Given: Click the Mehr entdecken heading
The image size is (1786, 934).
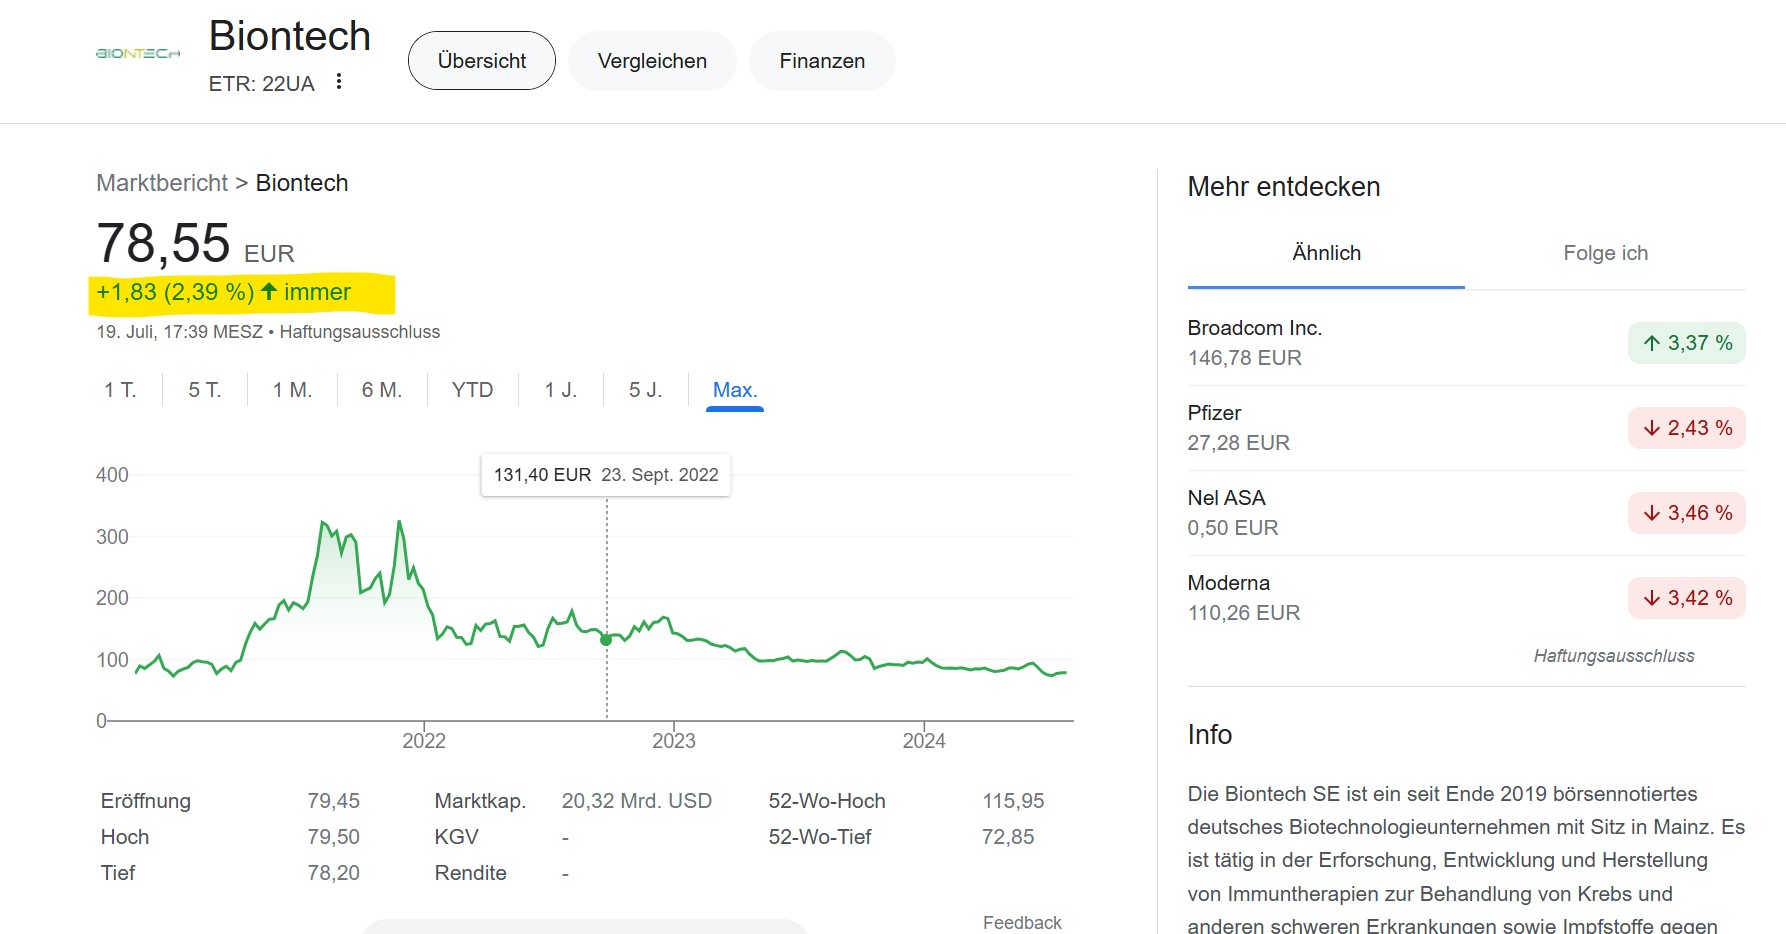Looking at the screenshot, I should click(1284, 187).
